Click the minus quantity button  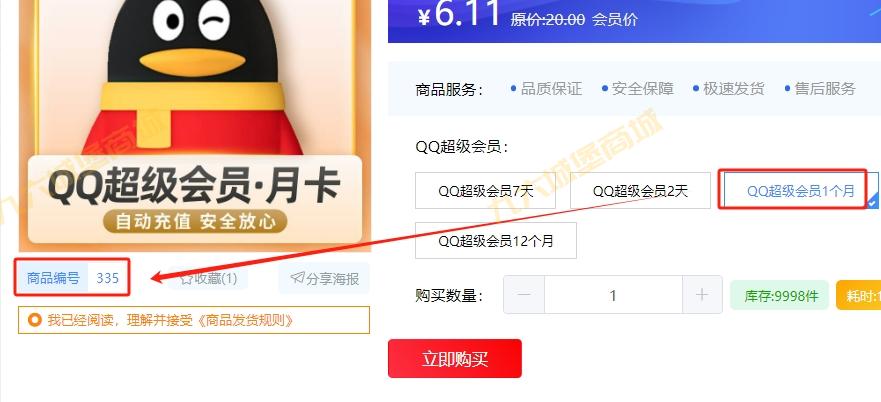[524, 295]
